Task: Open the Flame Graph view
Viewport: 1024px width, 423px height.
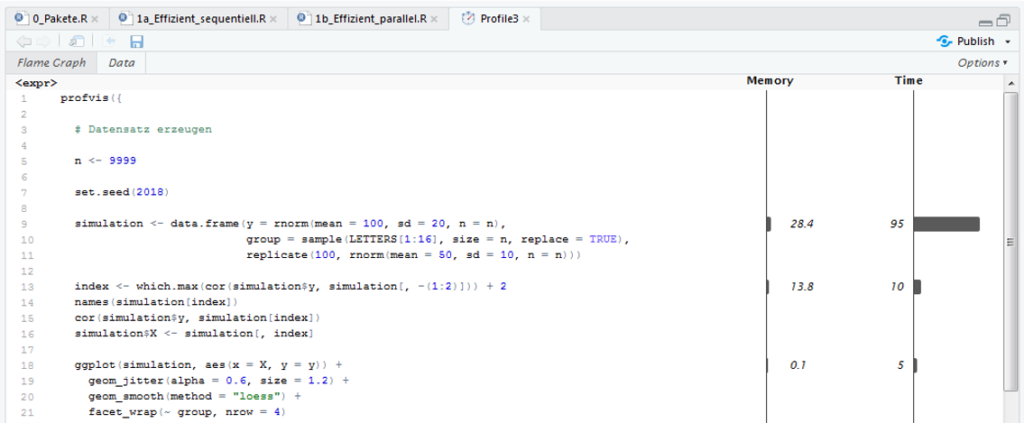Action: pos(51,63)
